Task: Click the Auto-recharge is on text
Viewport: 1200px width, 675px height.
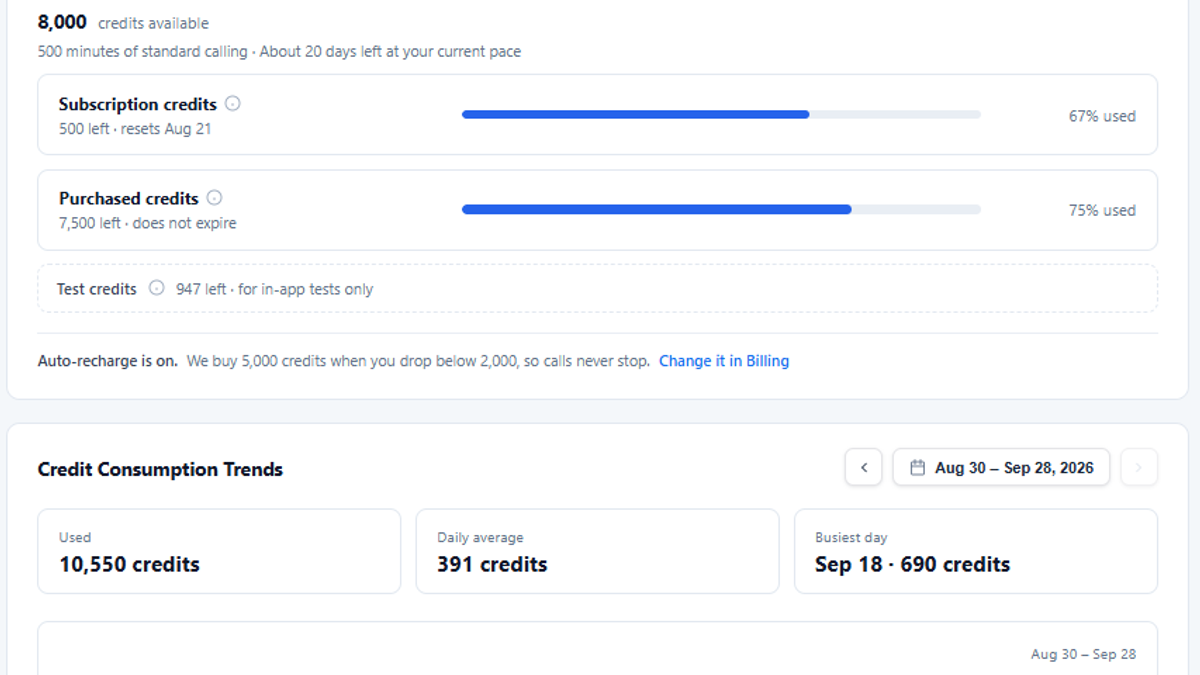Action: click(108, 361)
